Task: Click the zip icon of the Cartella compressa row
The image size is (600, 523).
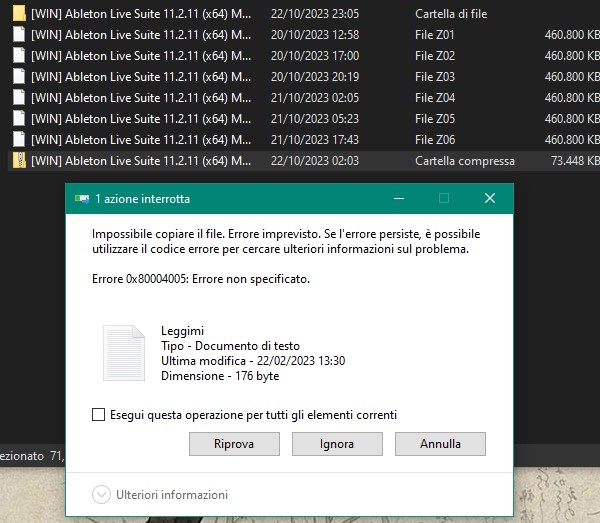Action: 19,161
